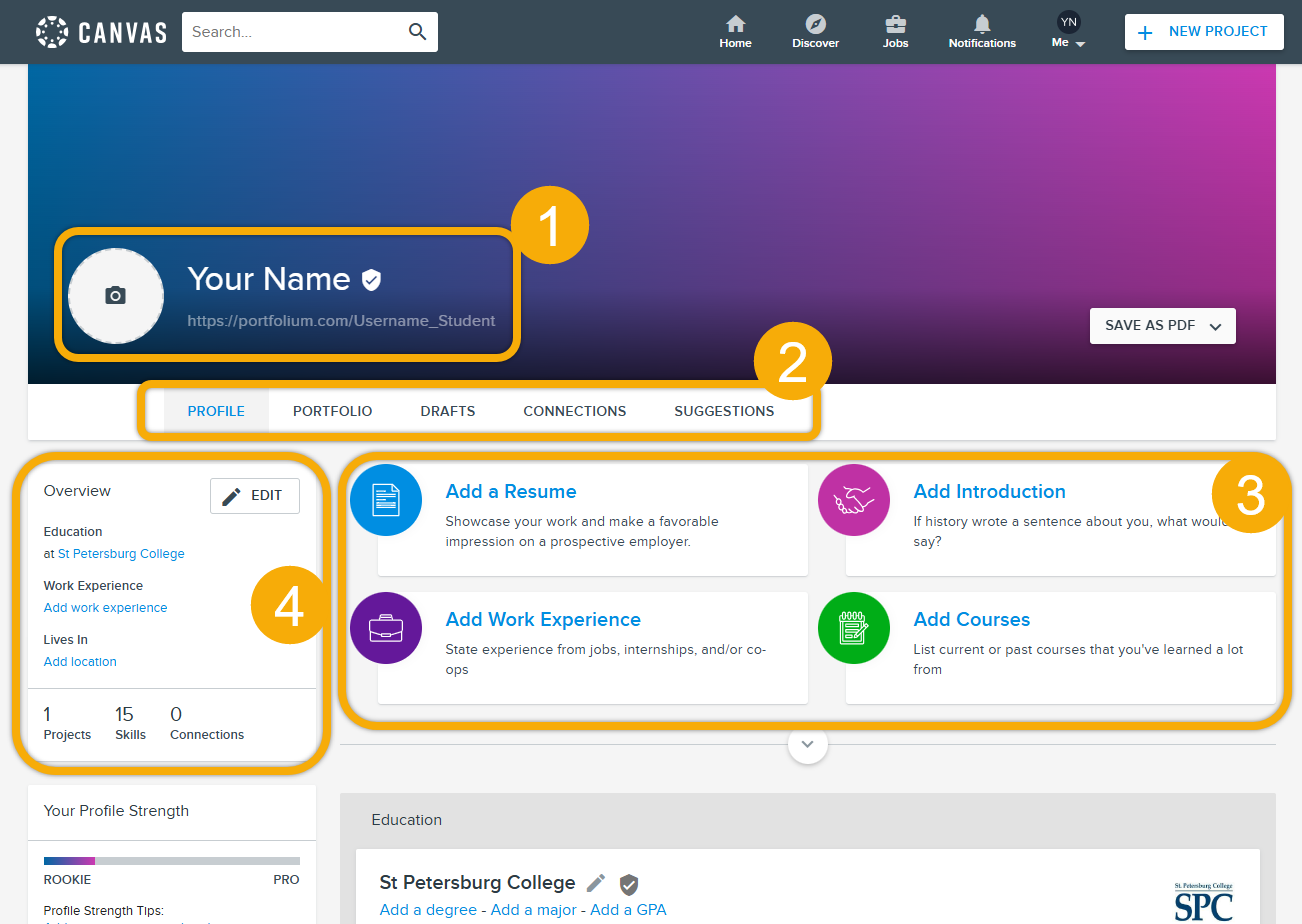Screen dimensions: 1302x924
Task: Click the New Project button
Action: (1203, 32)
